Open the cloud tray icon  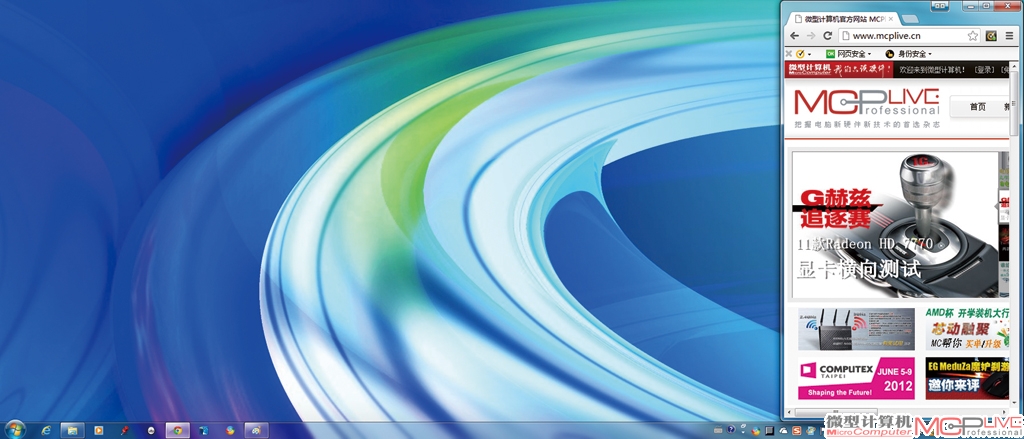783,431
